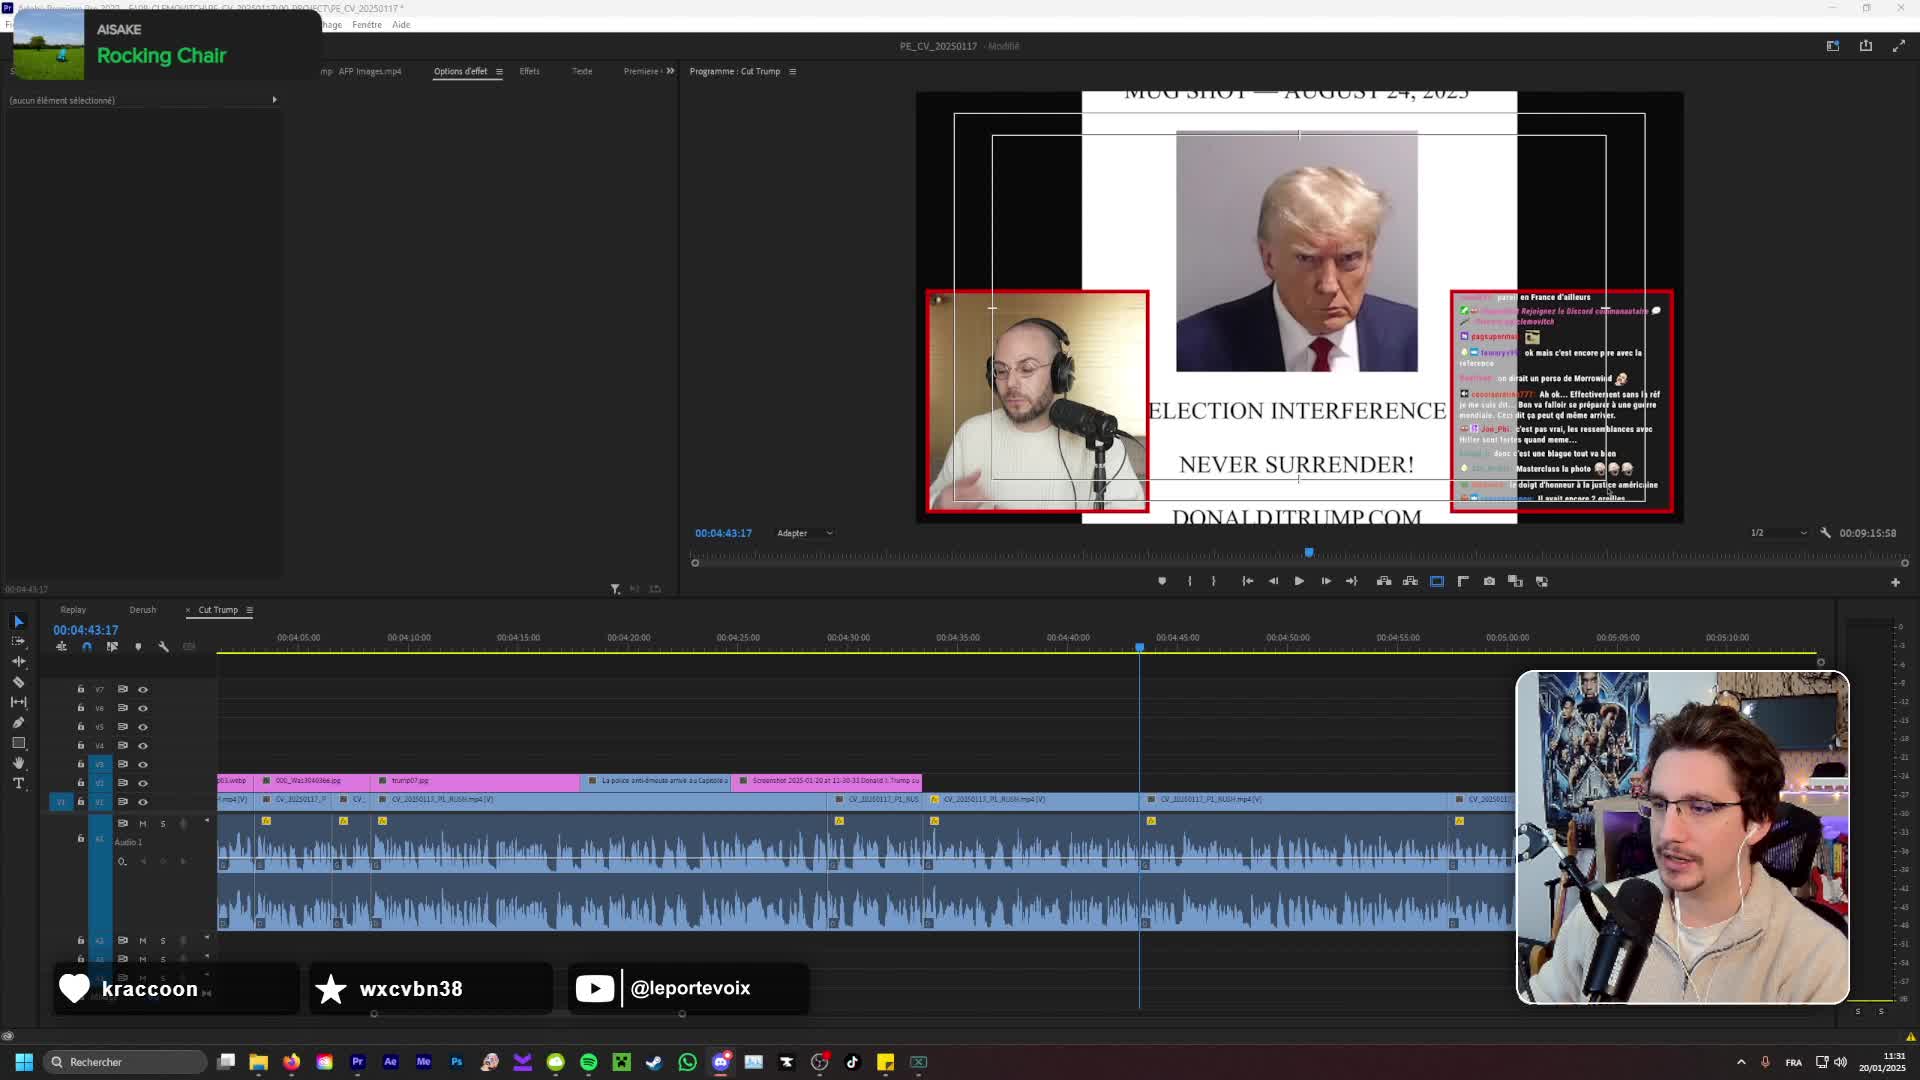Hide track V7 output eye
1920x1080 pixels.
point(143,689)
